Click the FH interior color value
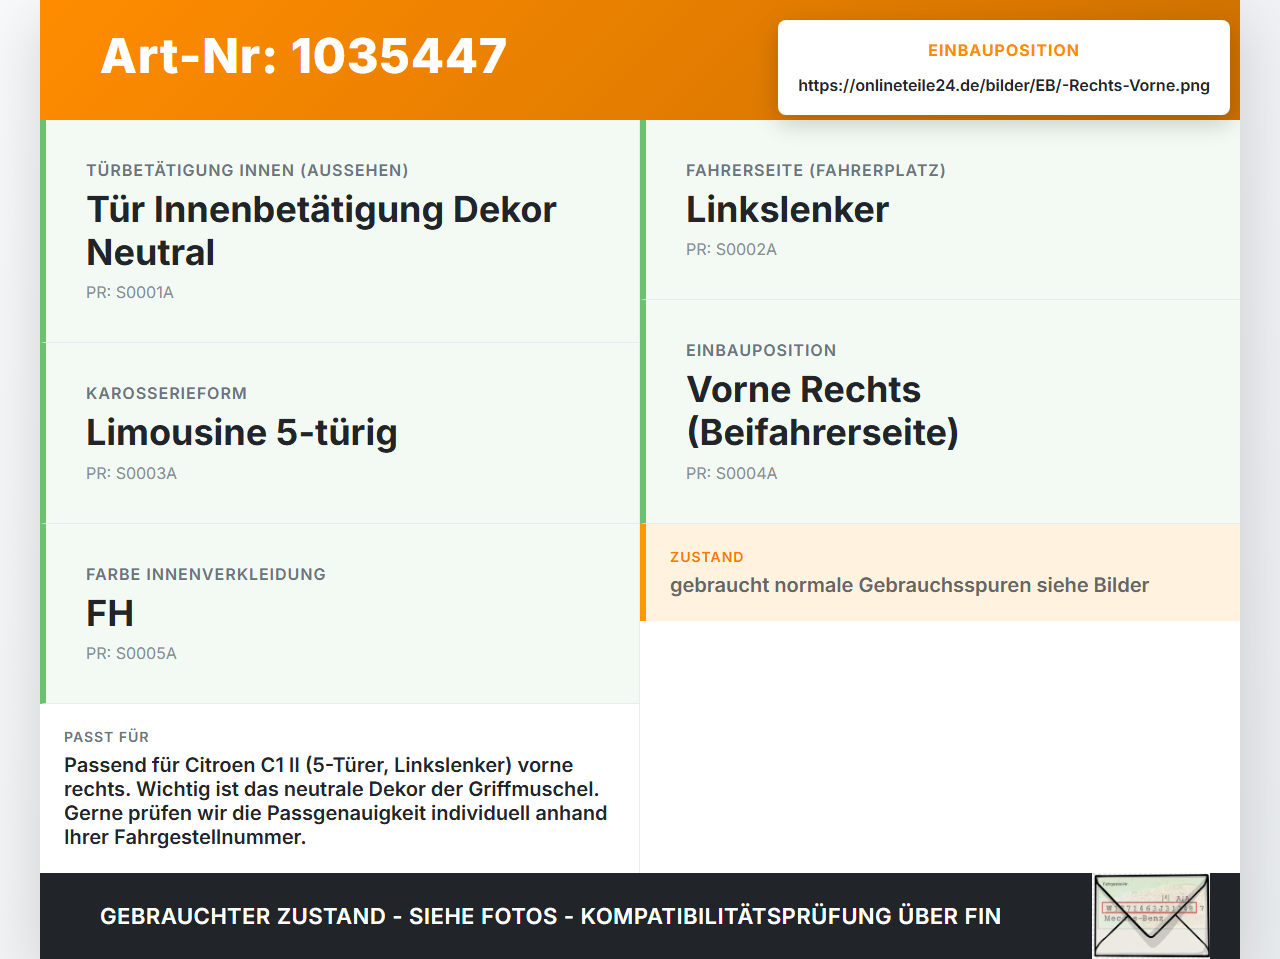Screen dimensions: 1280x959 (x=110, y=613)
